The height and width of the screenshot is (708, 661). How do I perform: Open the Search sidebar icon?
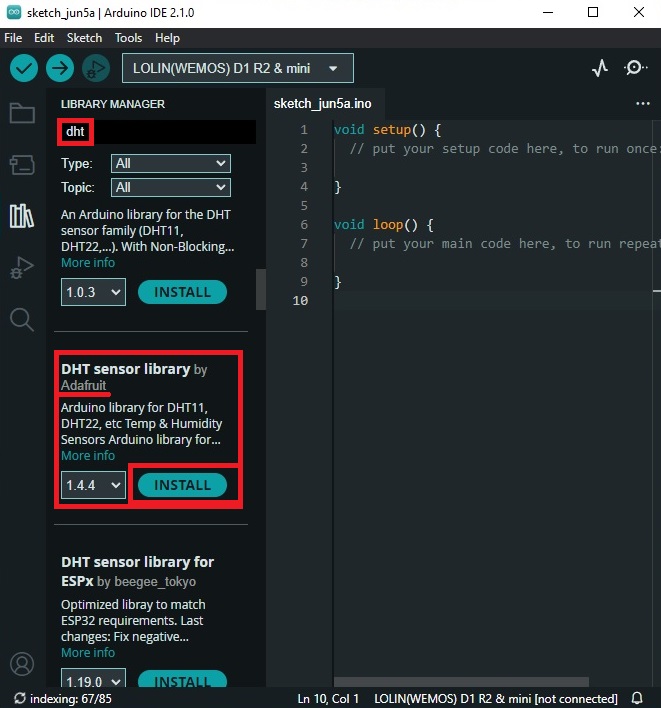point(21,319)
